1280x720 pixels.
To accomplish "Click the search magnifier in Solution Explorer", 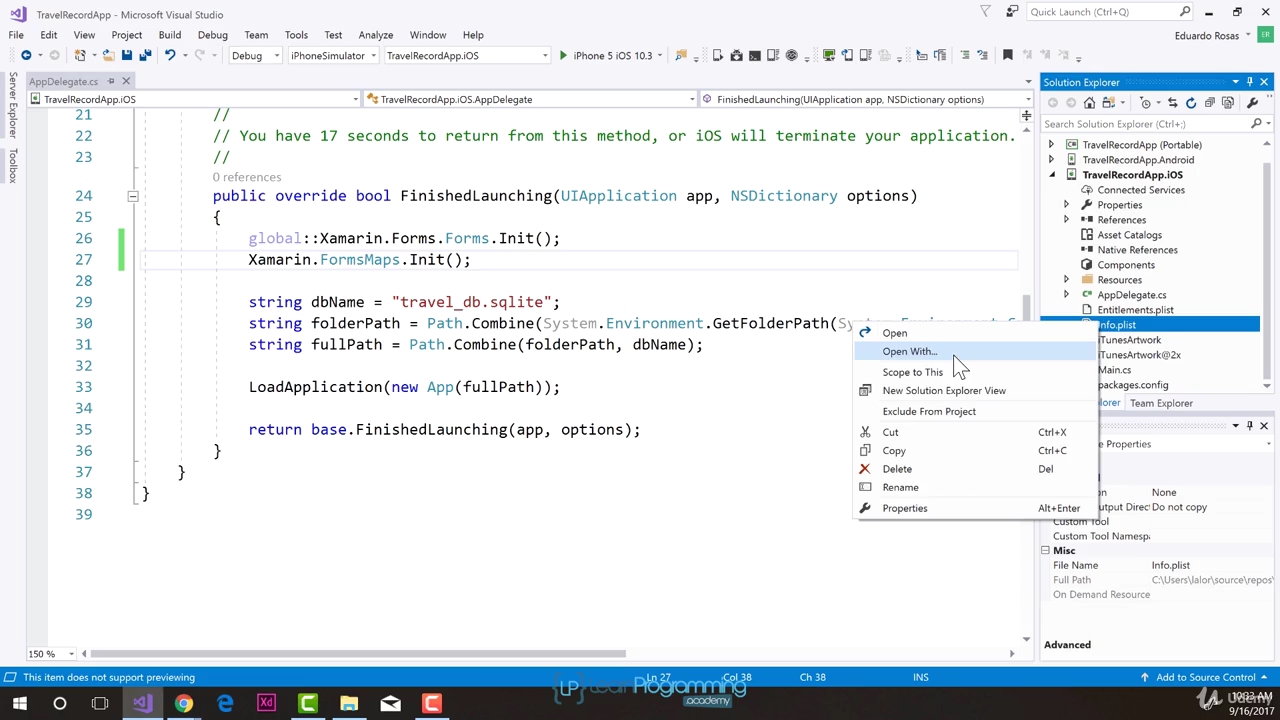I will 1256,124.
